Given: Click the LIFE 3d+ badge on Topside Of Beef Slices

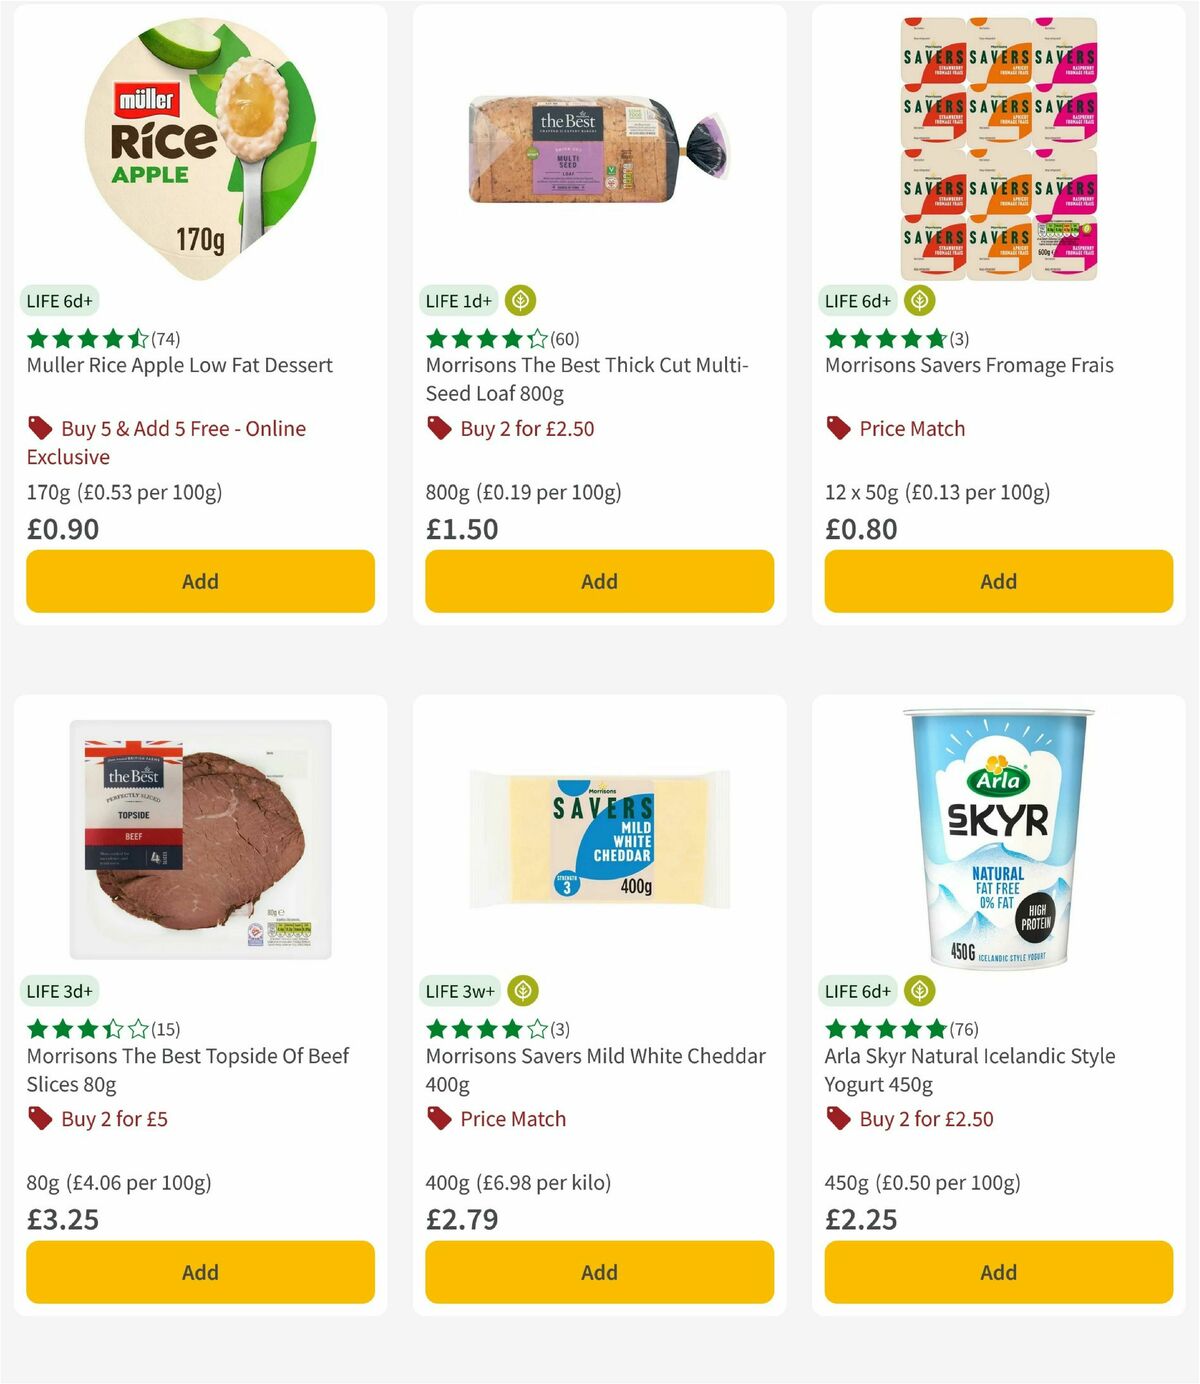Looking at the screenshot, I should point(58,990).
